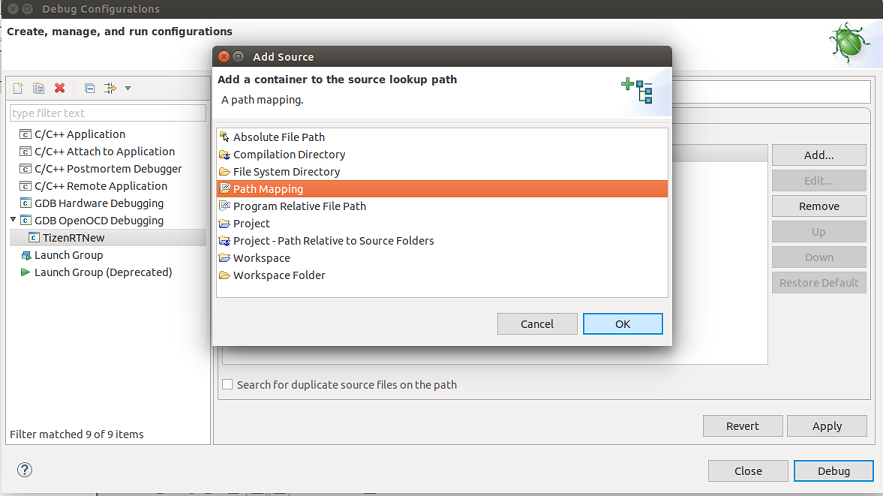Select File System Directory entry
883x496 pixels.
286,172
